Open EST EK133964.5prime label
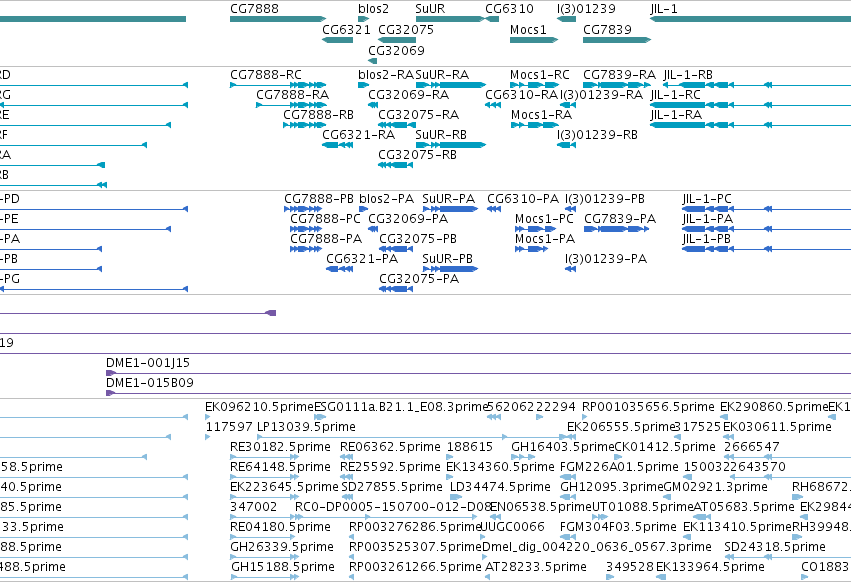 tap(710, 567)
